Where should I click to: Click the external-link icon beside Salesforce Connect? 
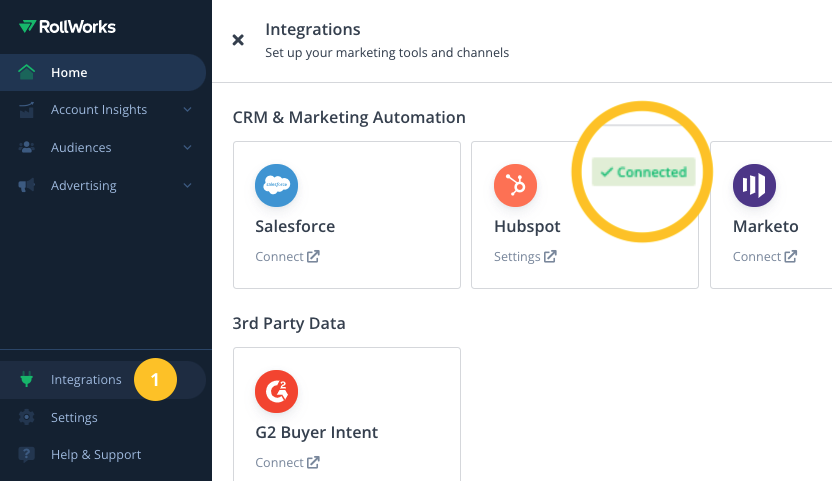pyautogui.click(x=313, y=256)
